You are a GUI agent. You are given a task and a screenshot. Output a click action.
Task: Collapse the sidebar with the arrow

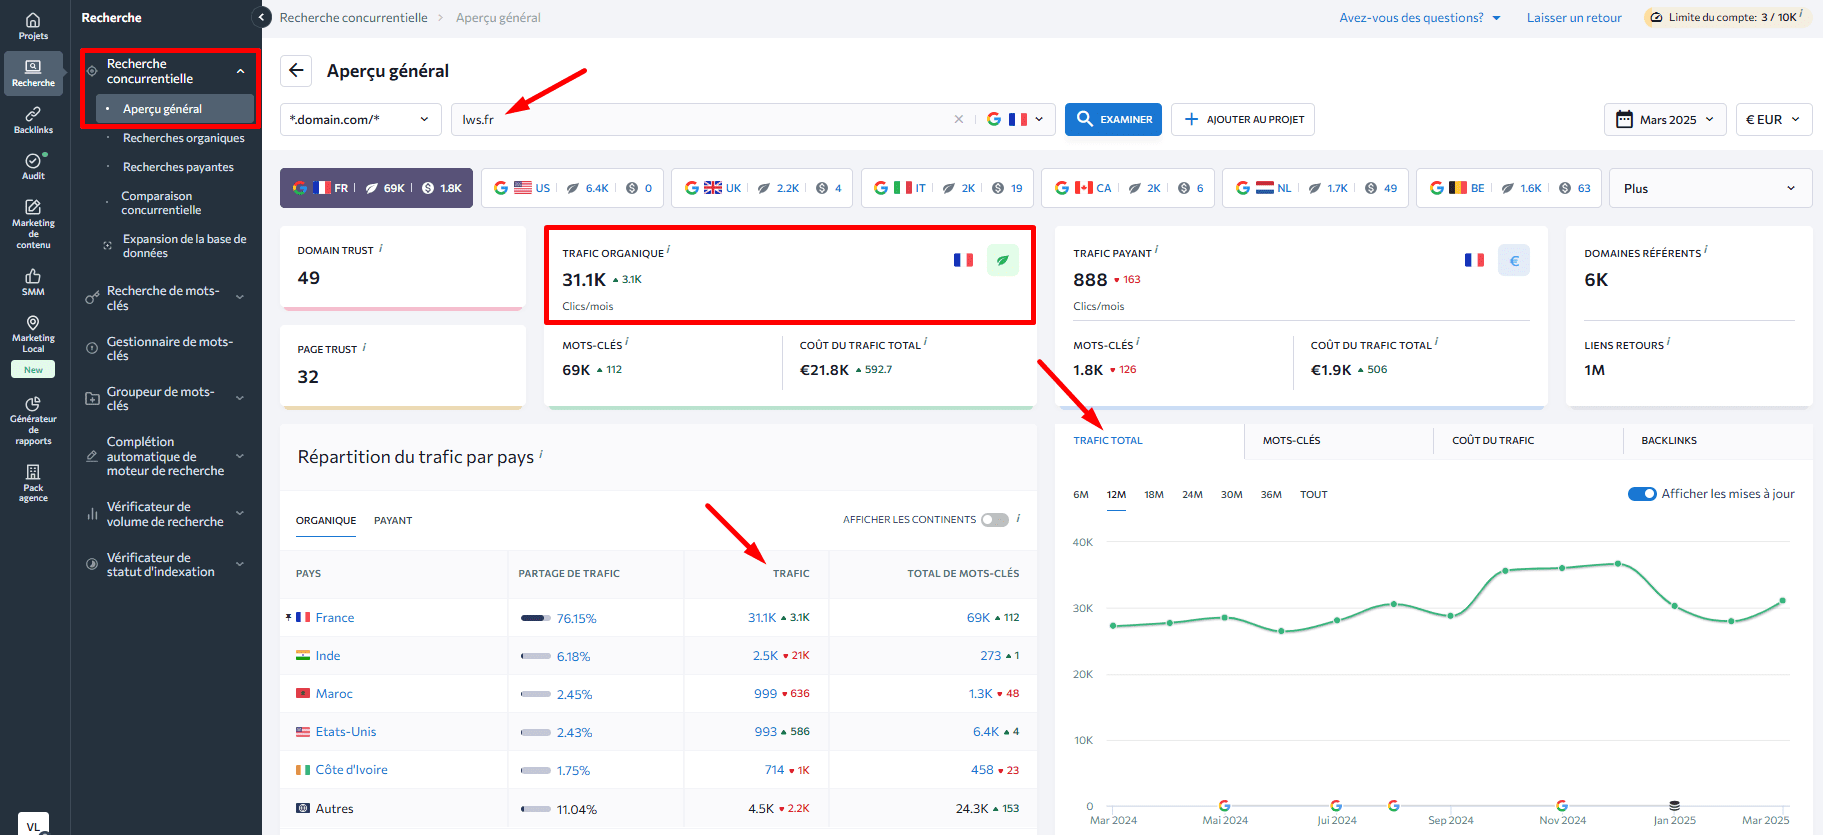(x=262, y=17)
